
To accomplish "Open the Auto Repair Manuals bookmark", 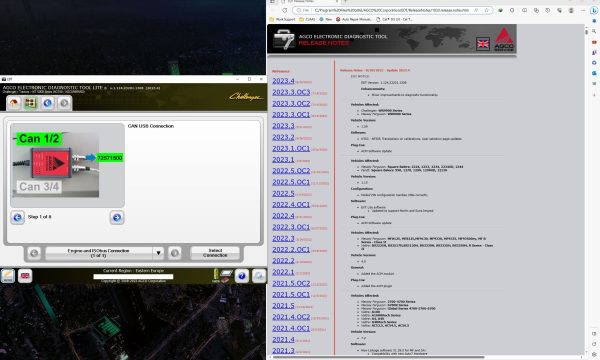I will tap(353, 19).
